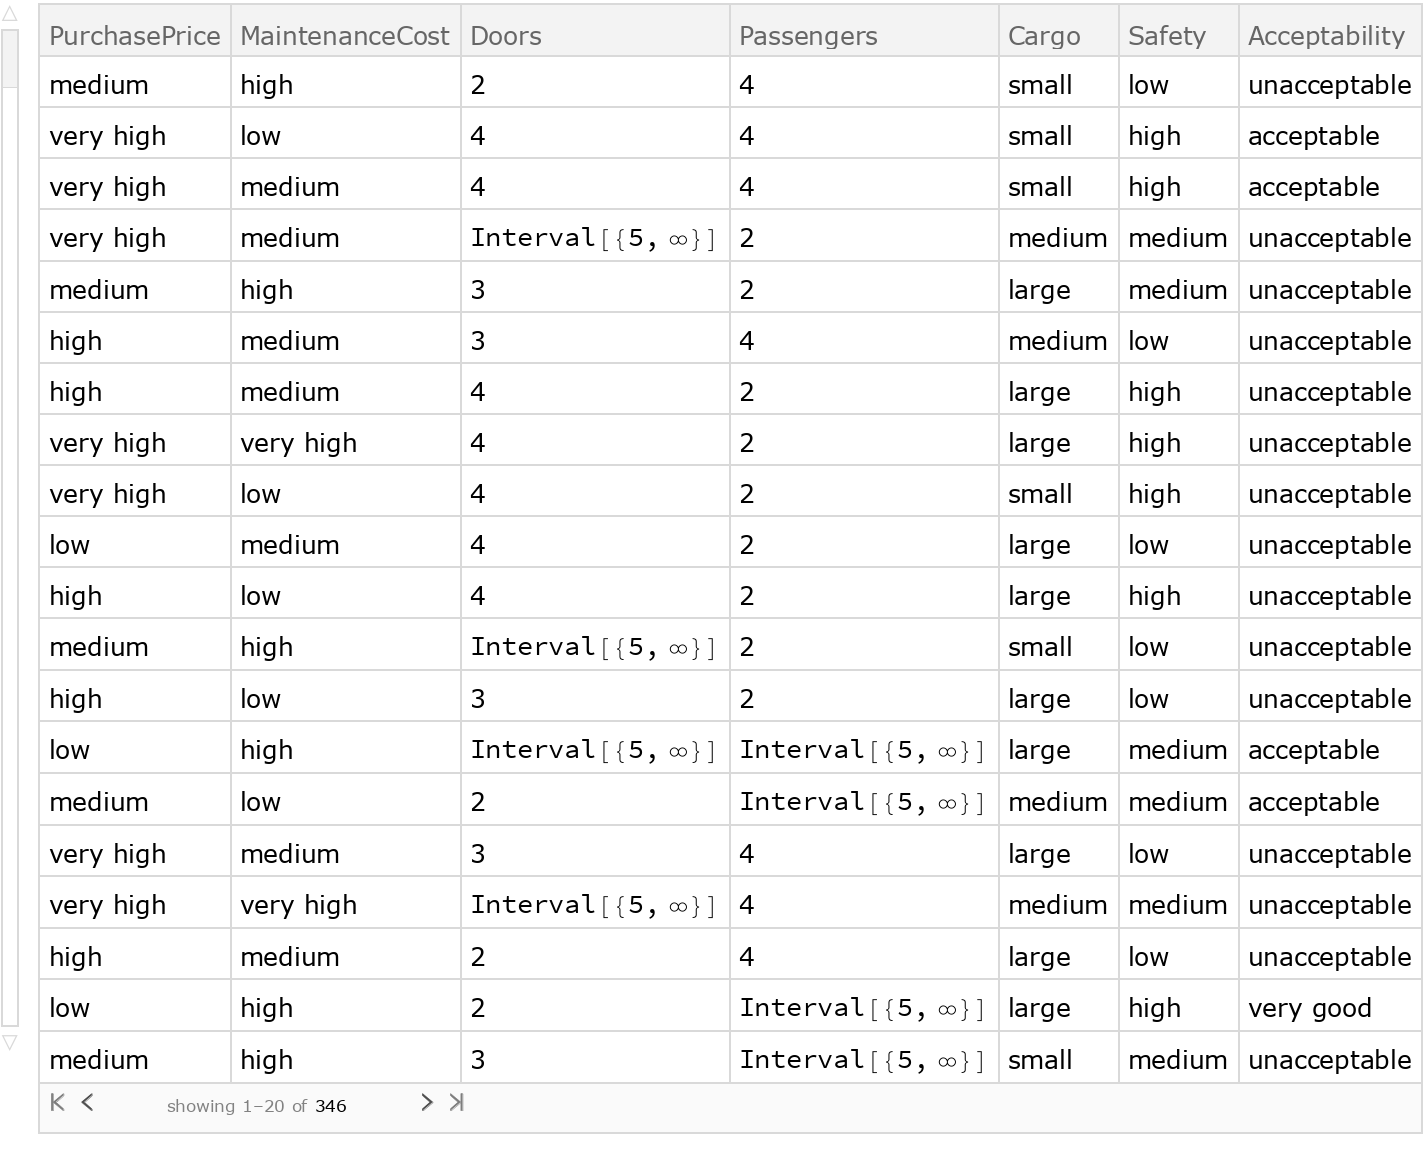The width and height of the screenshot is (1424, 1164).
Task: Go to the previous page of results
Action: pyautogui.click(x=88, y=1103)
